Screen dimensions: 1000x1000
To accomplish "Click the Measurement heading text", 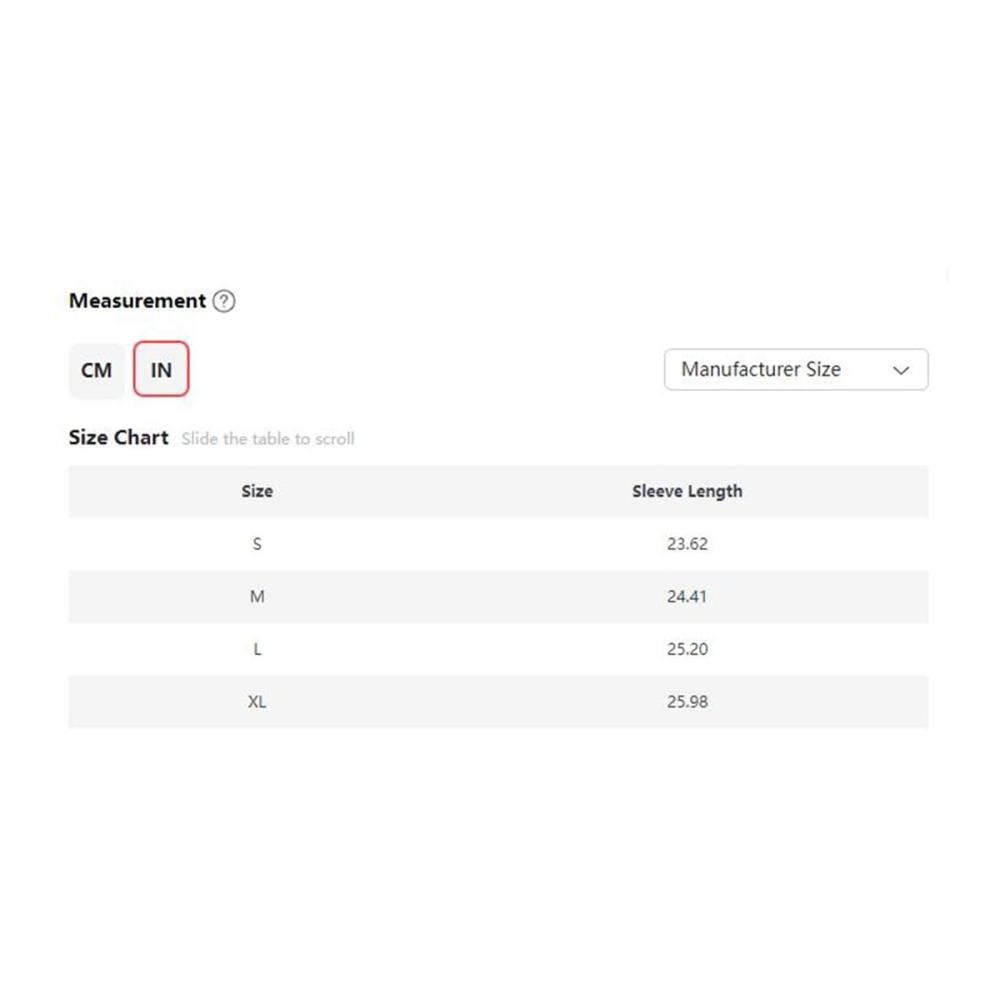I will [137, 300].
